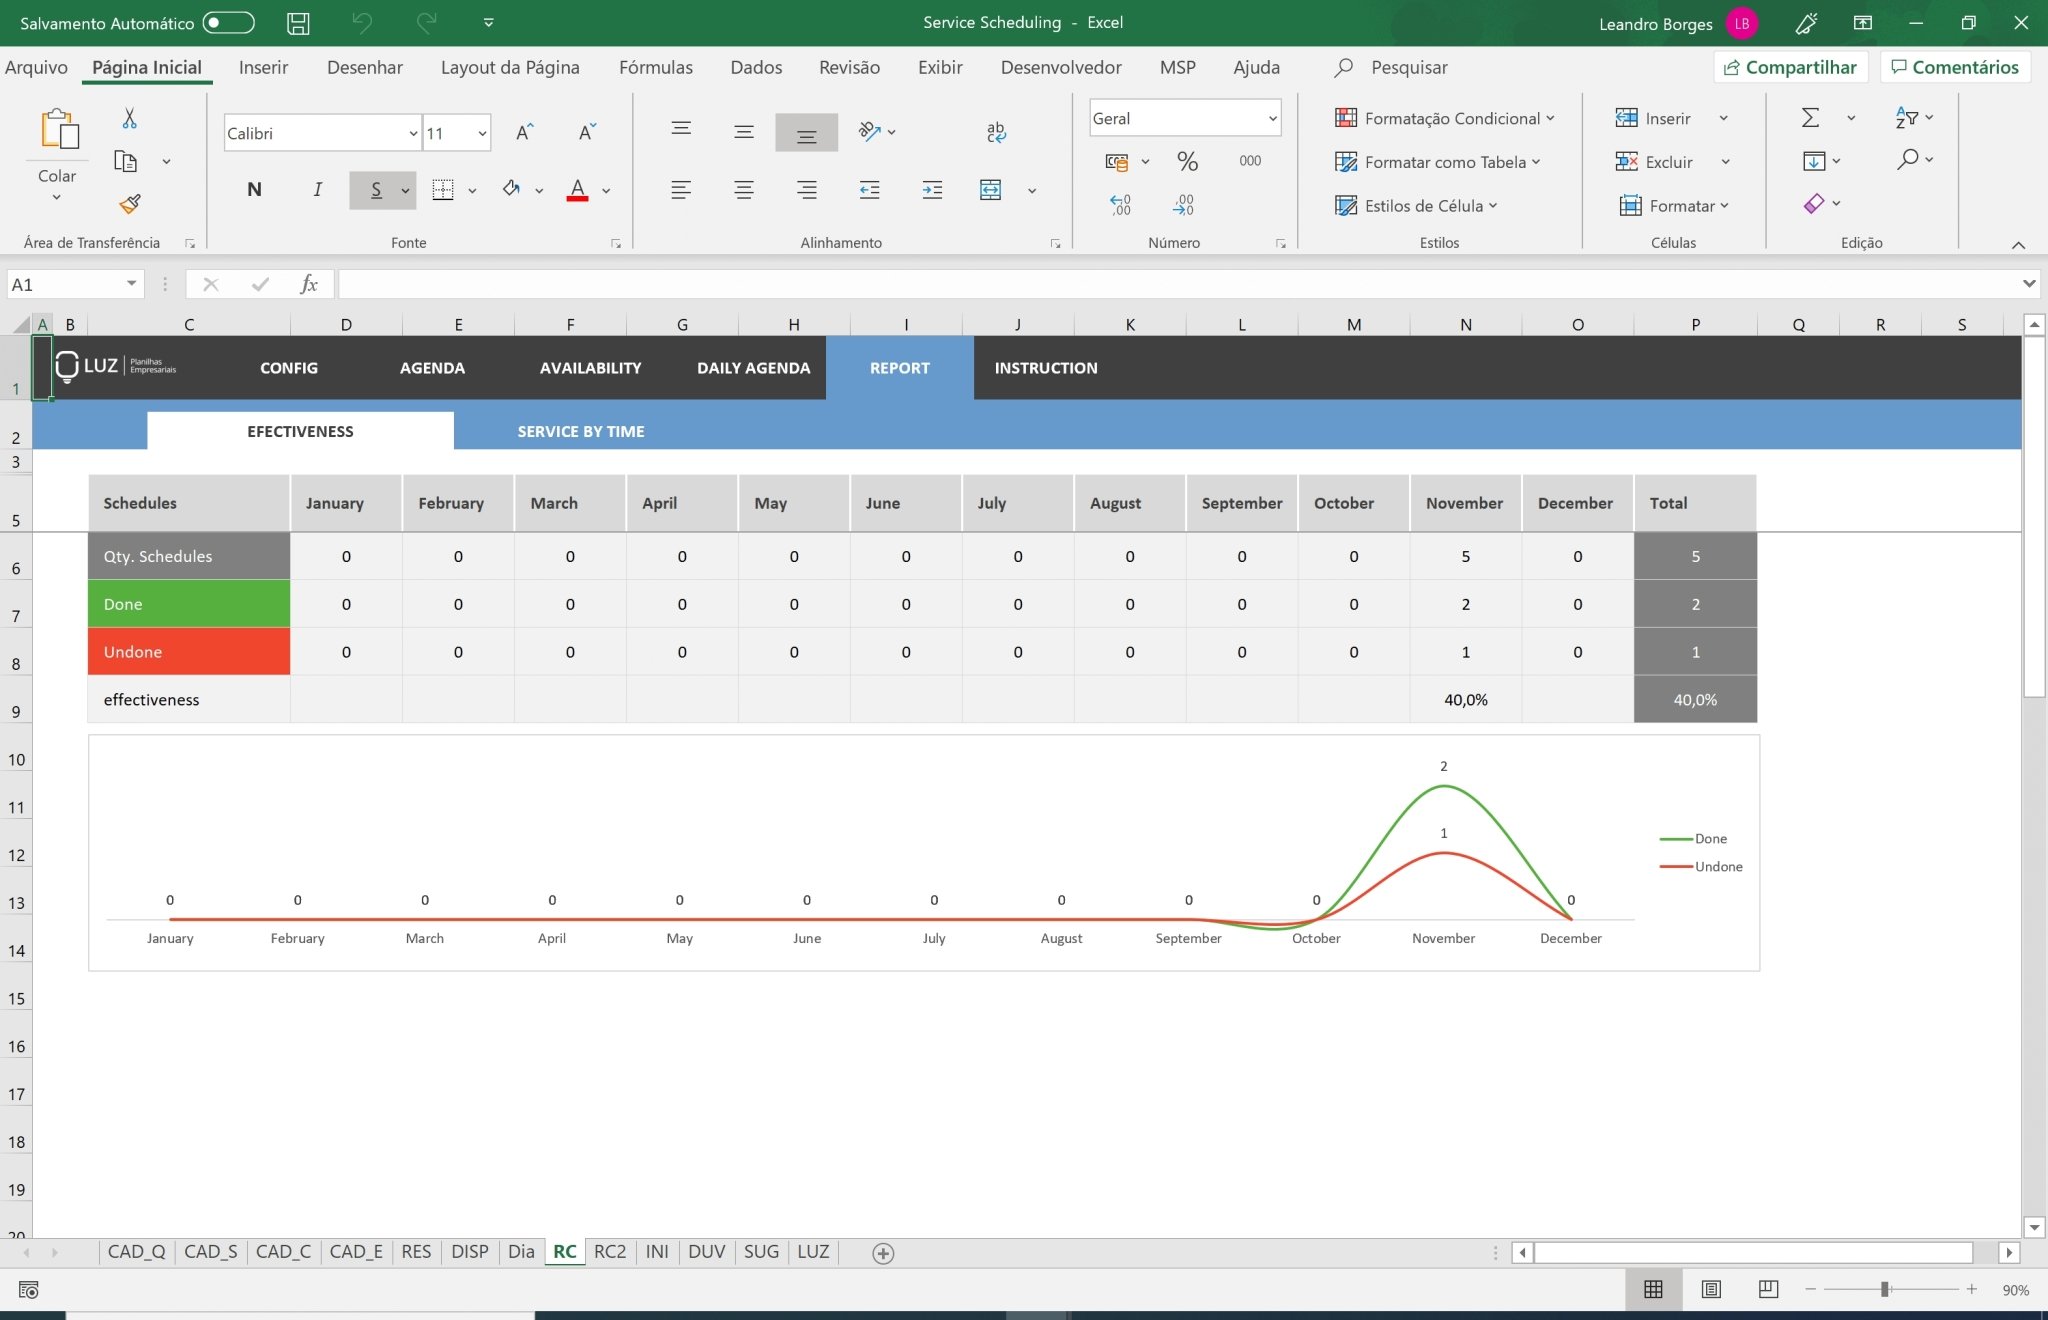Adjust the zoom slider

click(x=1886, y=1290)
